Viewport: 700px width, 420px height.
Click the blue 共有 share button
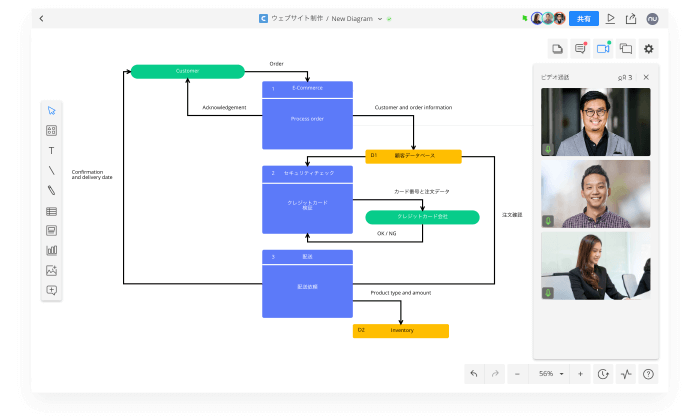click(x=584, y=18)
